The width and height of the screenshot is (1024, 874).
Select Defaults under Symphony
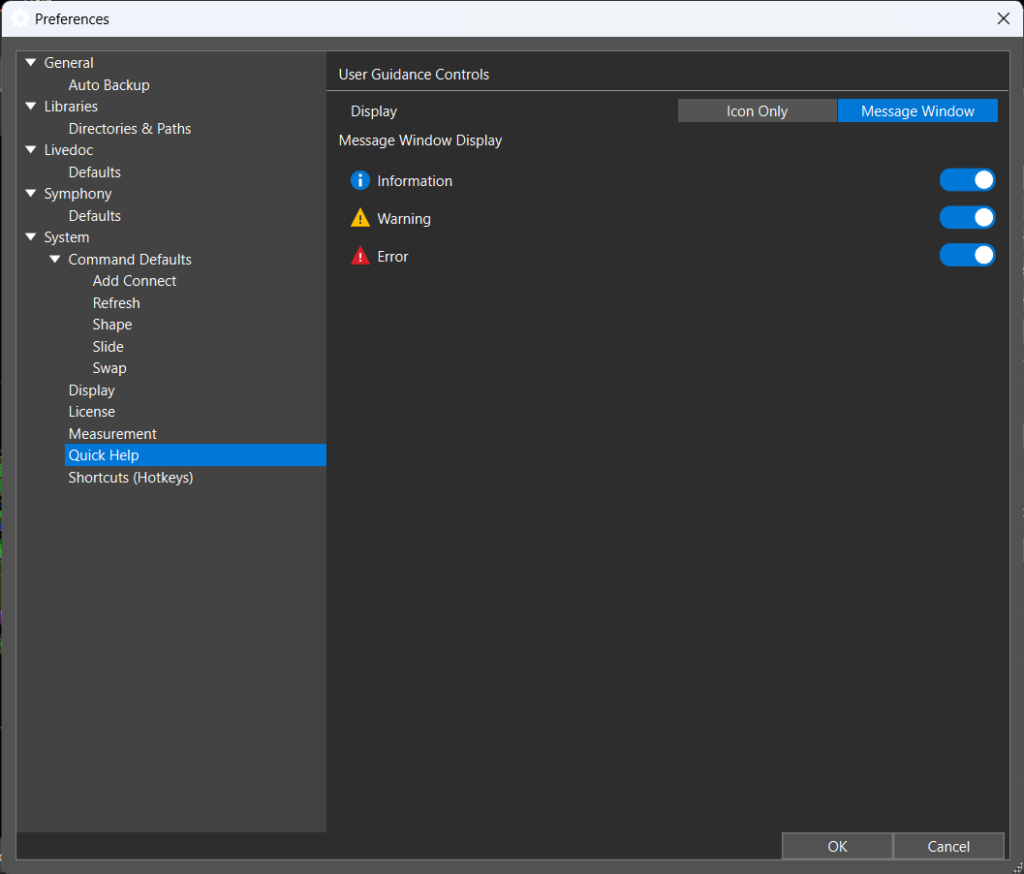(x=95, y=216)
